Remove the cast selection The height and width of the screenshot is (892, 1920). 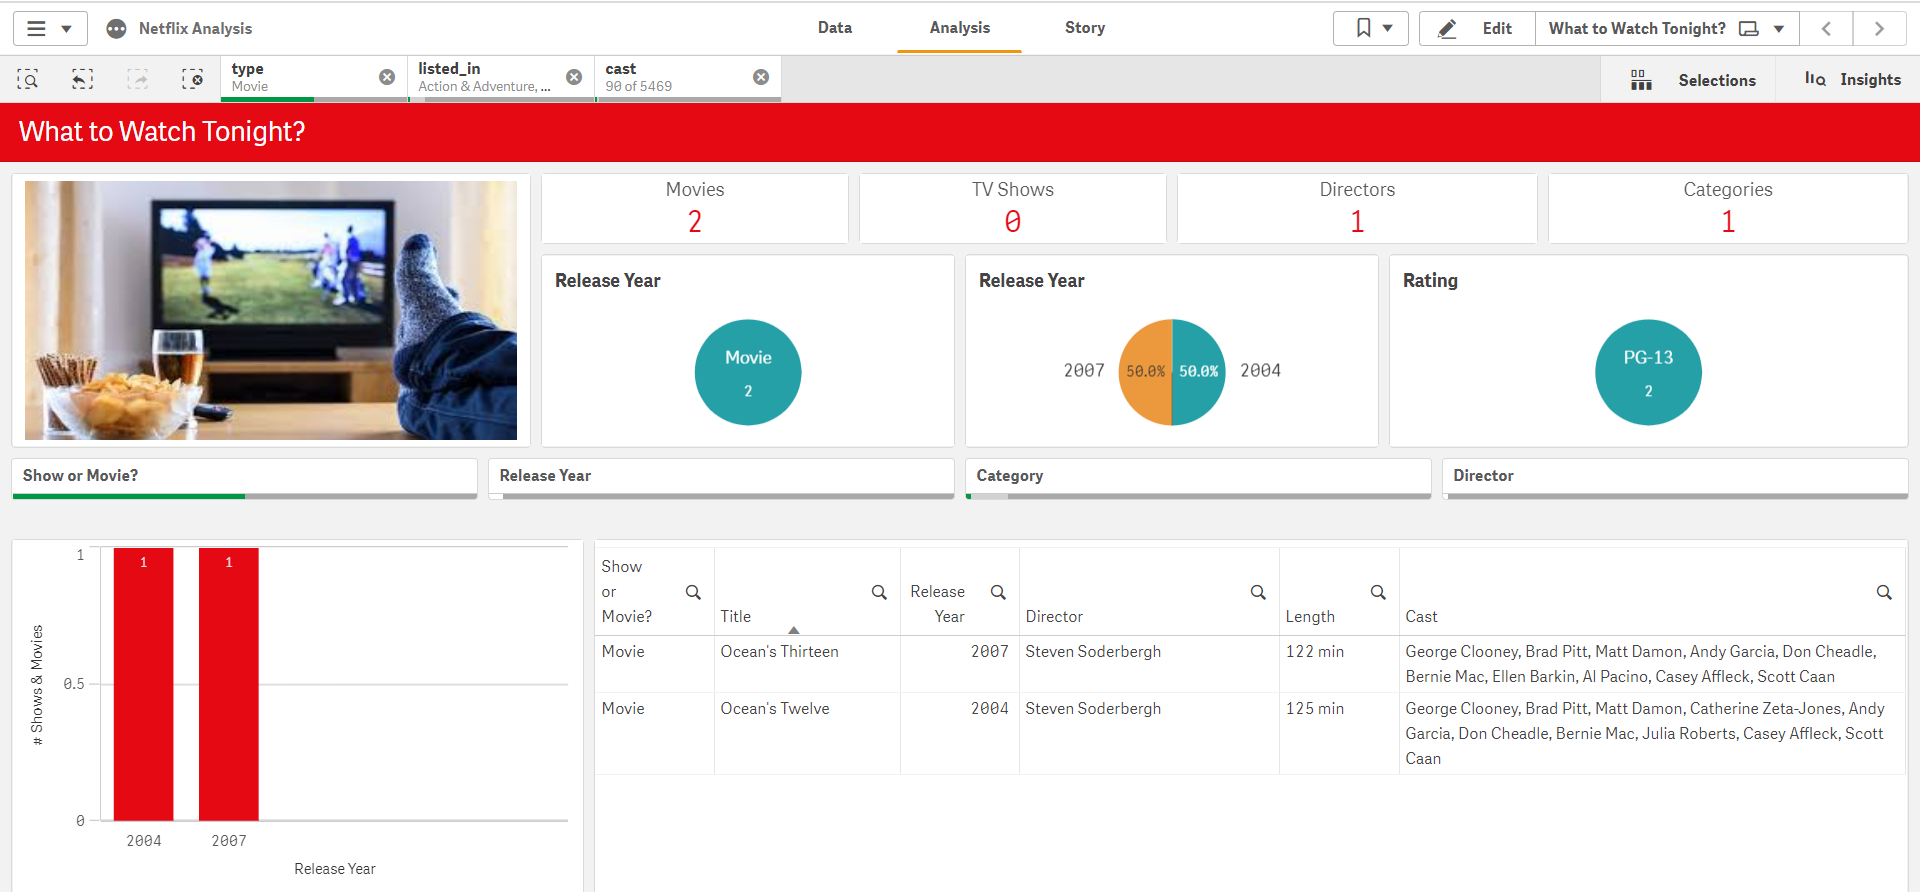point(761,77)
